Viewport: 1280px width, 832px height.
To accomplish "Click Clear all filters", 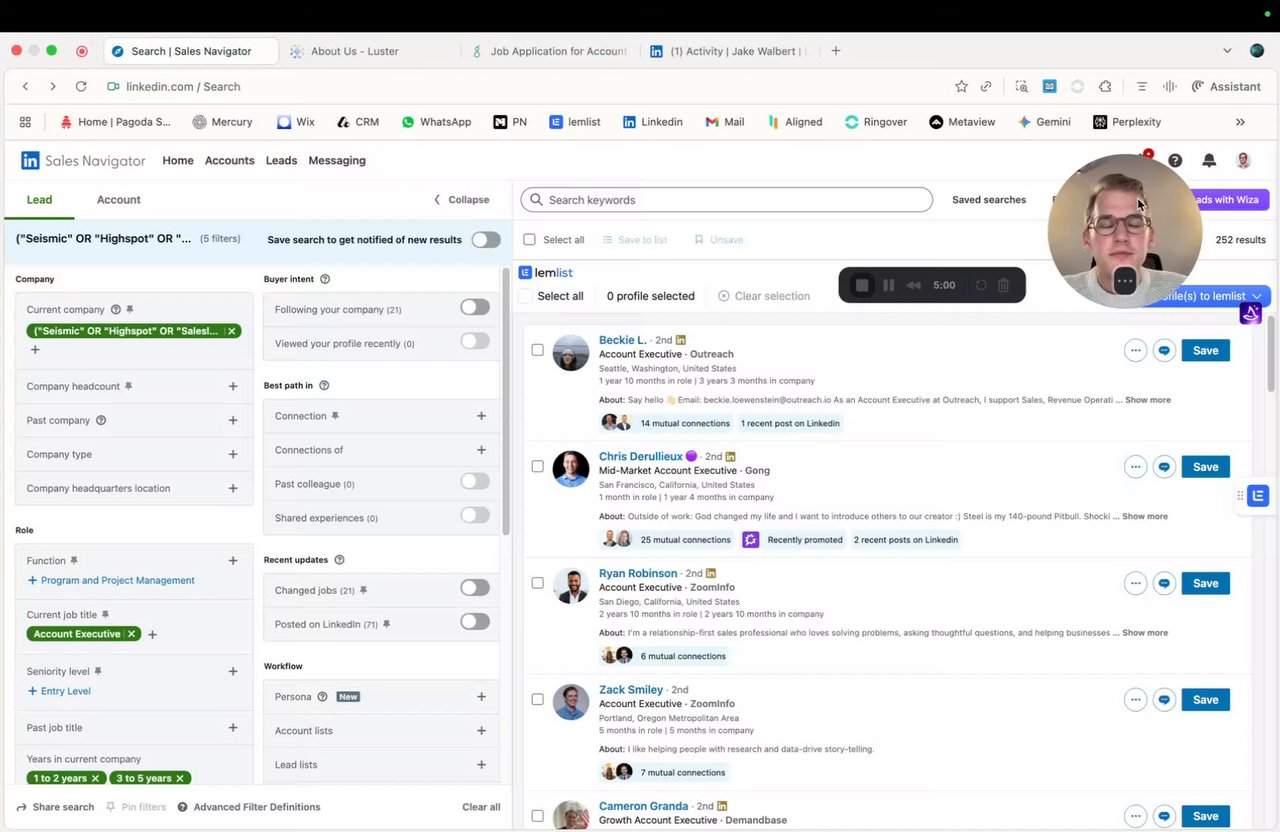I will coord(481,807).
